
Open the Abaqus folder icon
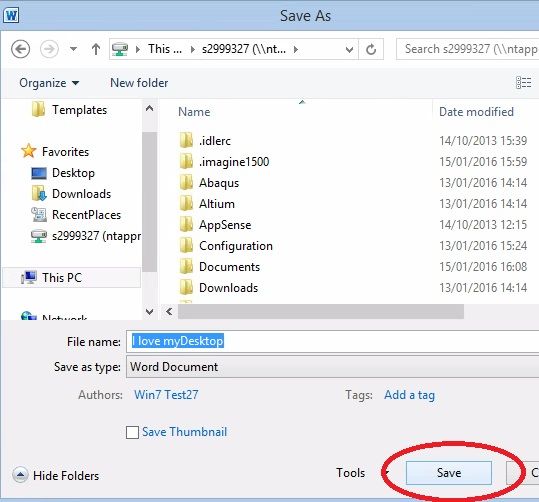[186, 183]
